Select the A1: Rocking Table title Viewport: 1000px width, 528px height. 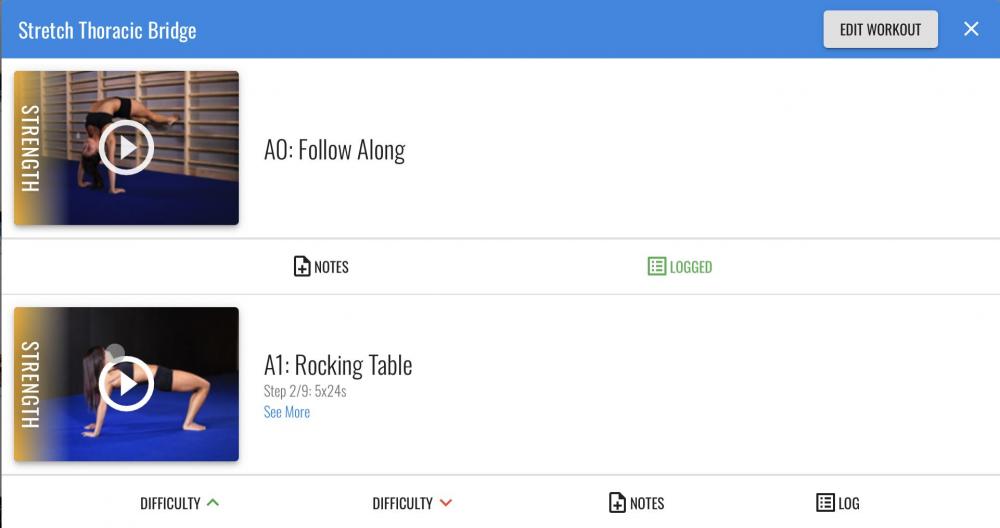click(x=338, y=365)
